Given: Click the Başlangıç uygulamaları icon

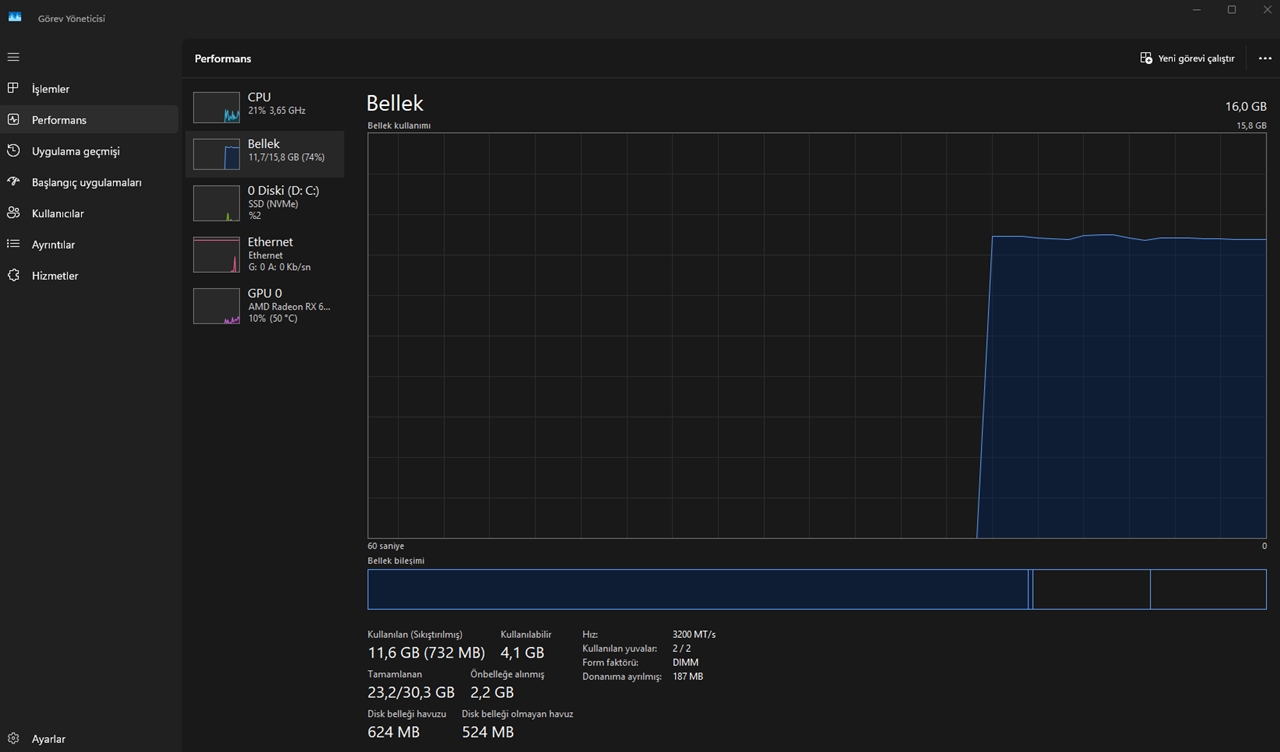Looking at the screenshot, I should (x=13, y=182).
